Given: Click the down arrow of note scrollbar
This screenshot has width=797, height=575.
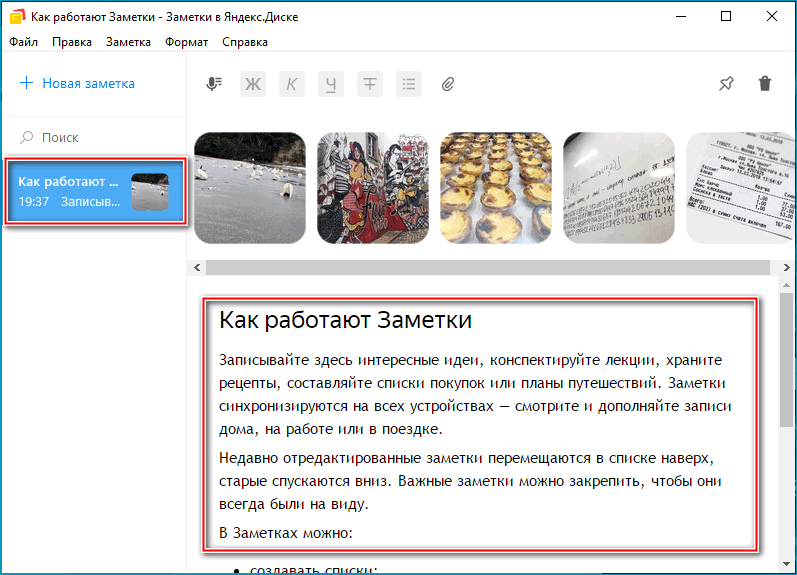Looking at the screenshot, I should pyautogui.click(x=786, y=564).
